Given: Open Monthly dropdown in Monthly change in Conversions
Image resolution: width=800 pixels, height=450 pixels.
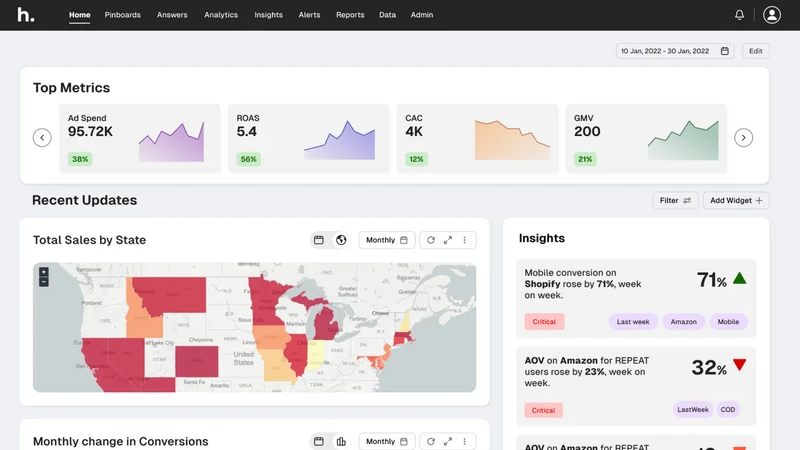Looking at the screenshot, I should 387,441.
